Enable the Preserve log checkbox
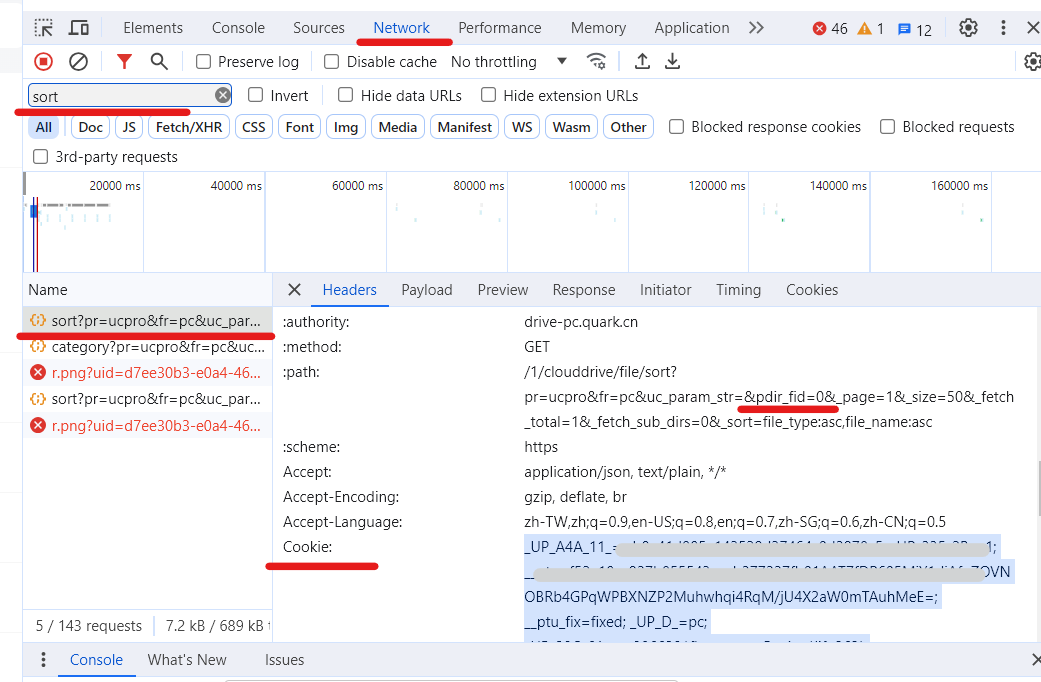Image resolution: width=1041 pixels, height=682 pixels. click(204, 62)
